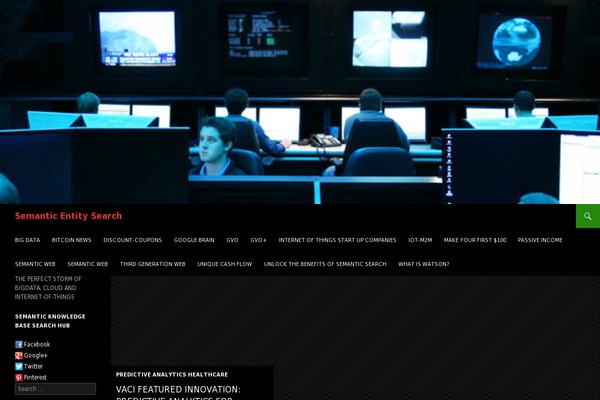This screenshot has width=600, height=400.
Task: Open the GVO menu item
Action: 232,240
